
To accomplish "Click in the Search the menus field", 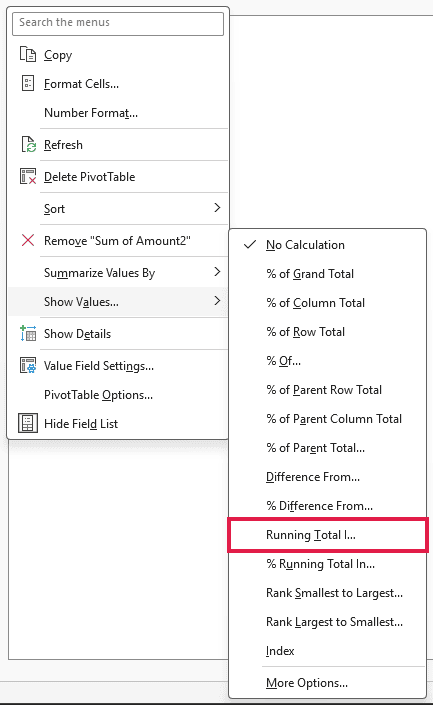I will pyautogui.click(x=118, y=23).
